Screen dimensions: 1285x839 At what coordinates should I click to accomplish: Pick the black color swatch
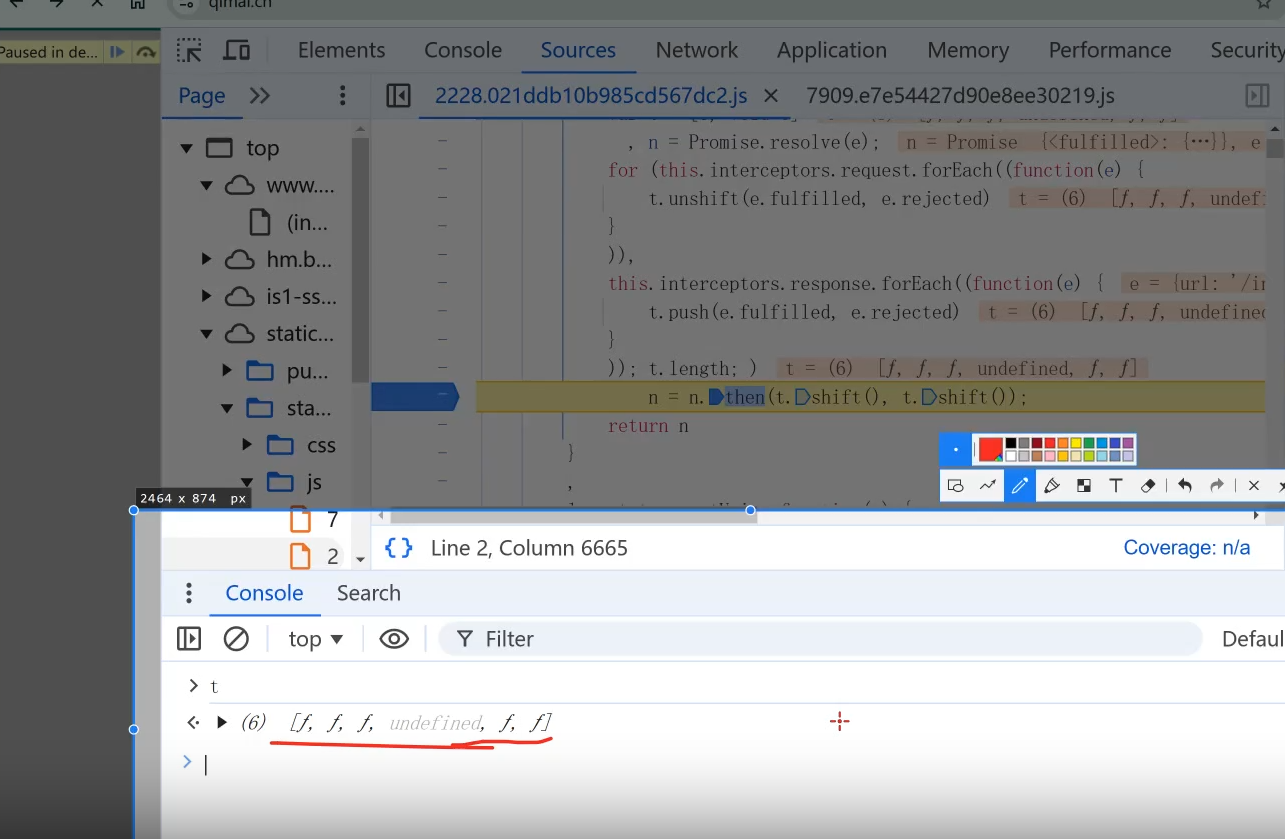[x=1011, y=443]
